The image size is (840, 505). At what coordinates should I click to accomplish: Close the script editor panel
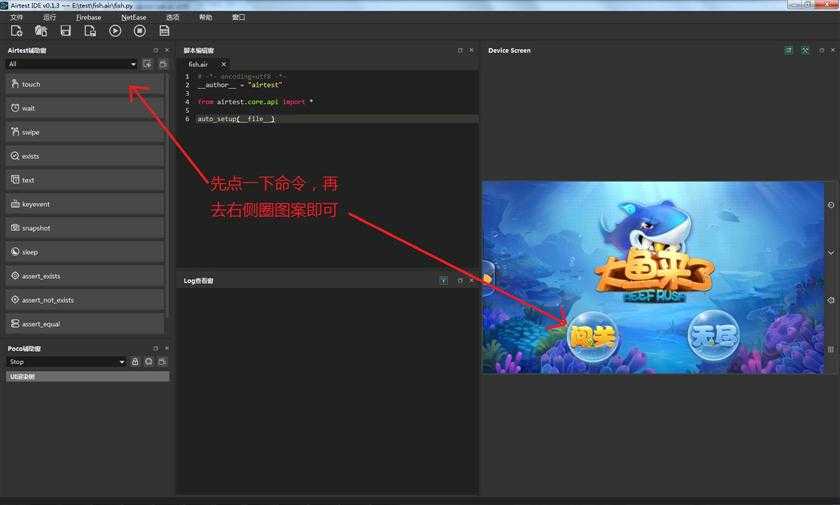pos(471,50)
